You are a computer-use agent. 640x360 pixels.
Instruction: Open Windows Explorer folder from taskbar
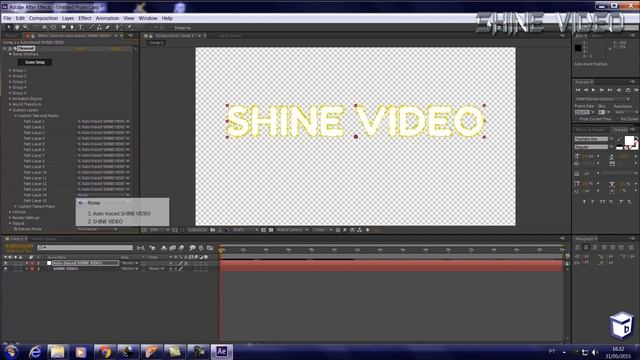click(x=58, y=351)
